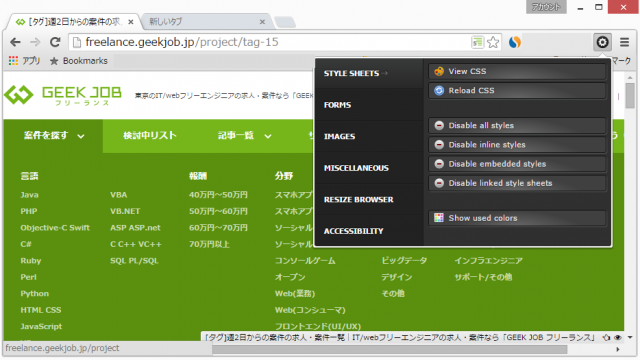Click the icon left of the eye in status strip
Viewport: 640px width, 360px height.
tap(606, 338)
